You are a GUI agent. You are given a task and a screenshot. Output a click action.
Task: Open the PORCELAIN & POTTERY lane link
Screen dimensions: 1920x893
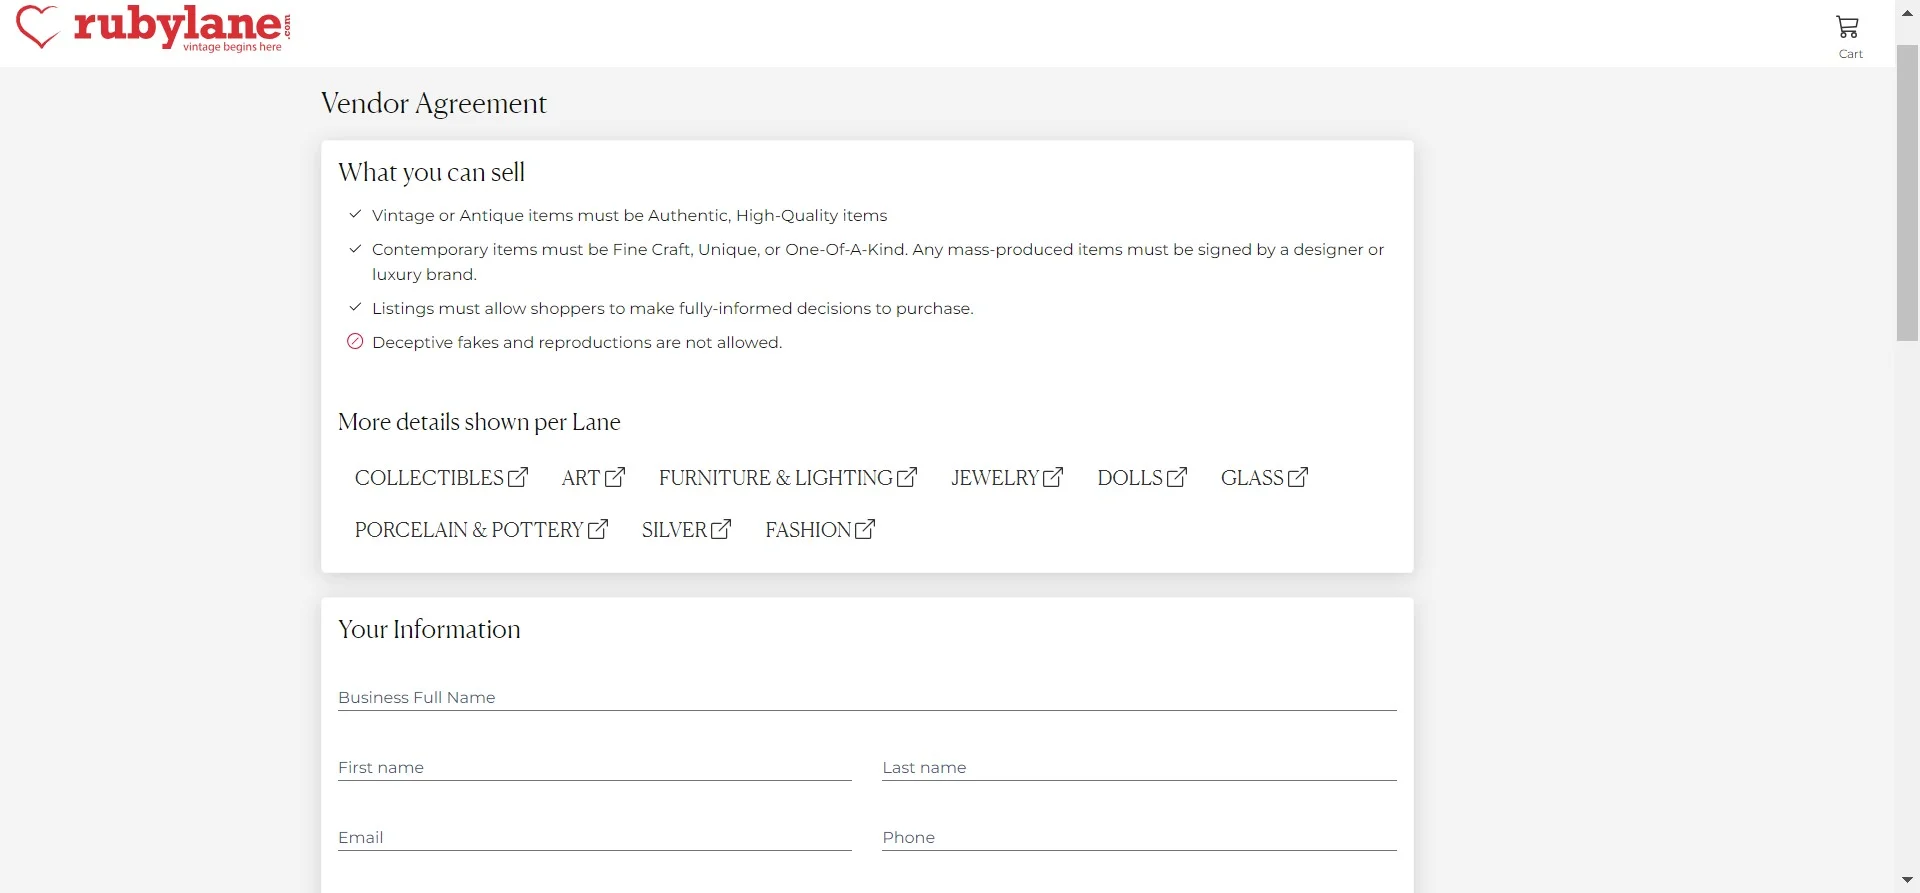coord(481,530)
